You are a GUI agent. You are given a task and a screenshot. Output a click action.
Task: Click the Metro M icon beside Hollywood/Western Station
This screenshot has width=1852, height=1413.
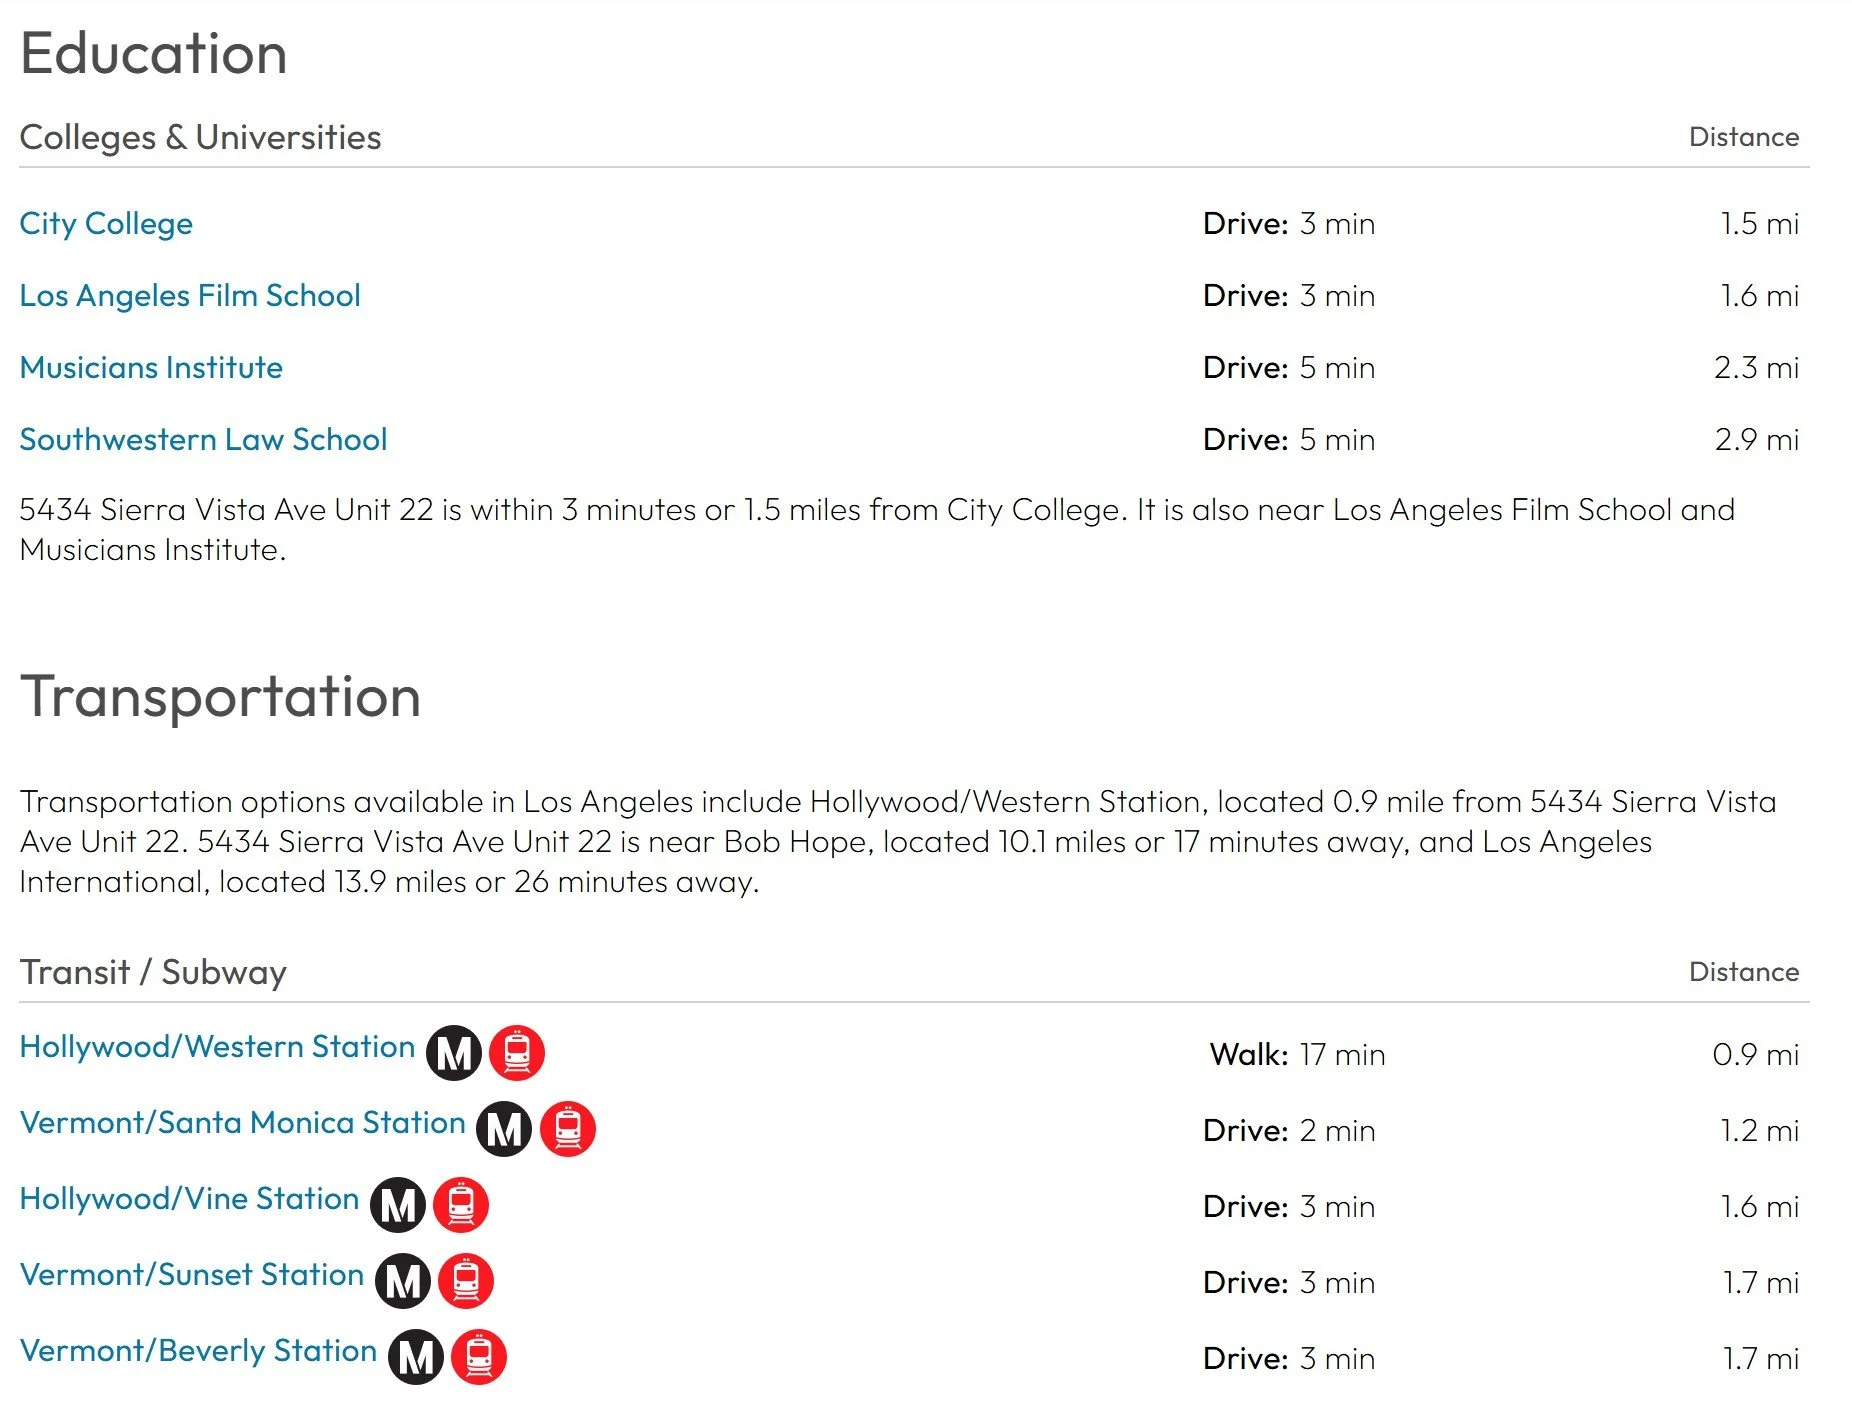pos(454,1053)
